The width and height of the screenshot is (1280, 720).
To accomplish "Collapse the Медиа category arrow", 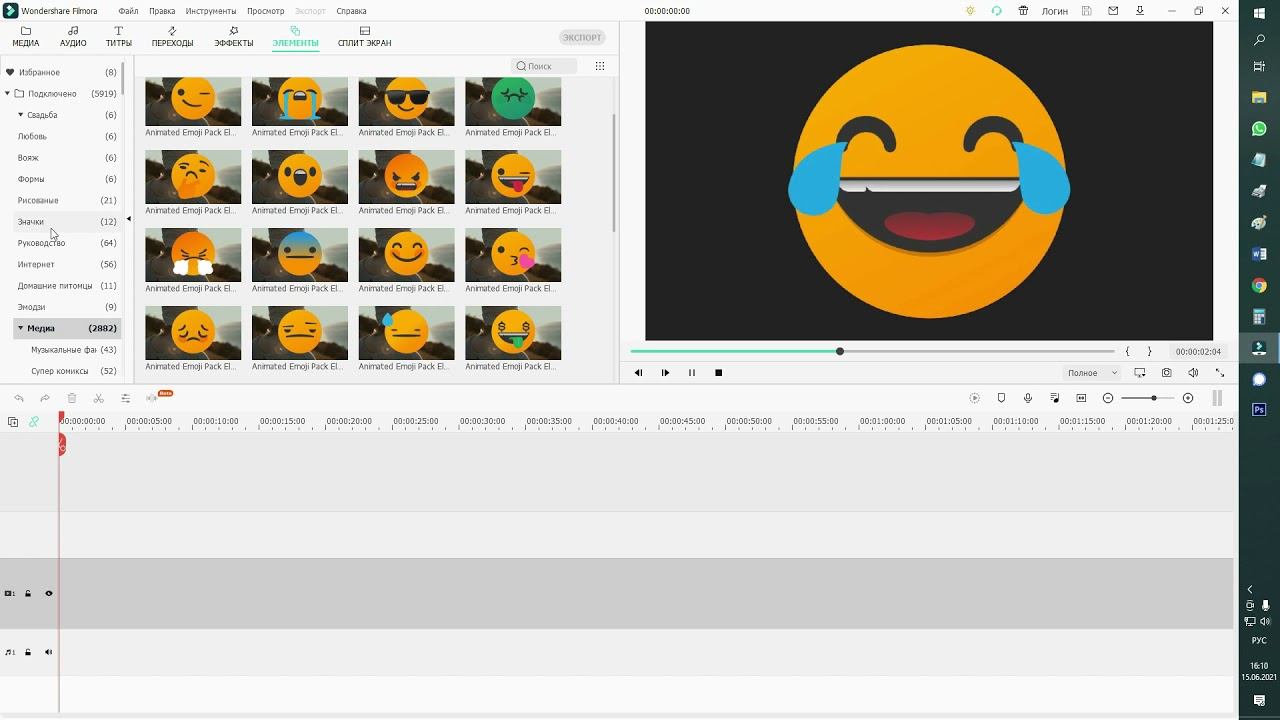I will coord(20,328).
